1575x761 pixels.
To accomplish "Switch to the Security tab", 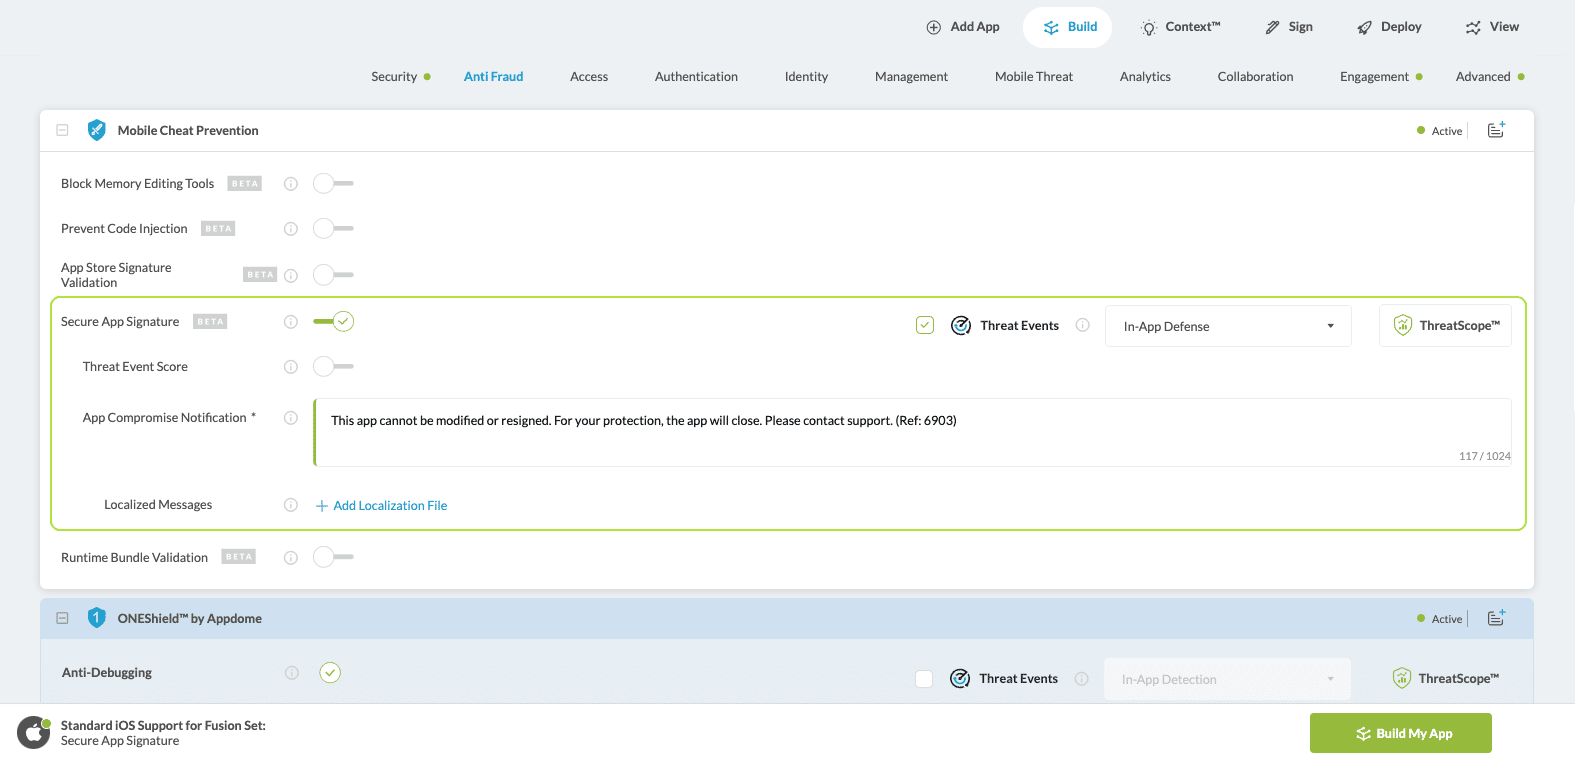I will [394, 77].
